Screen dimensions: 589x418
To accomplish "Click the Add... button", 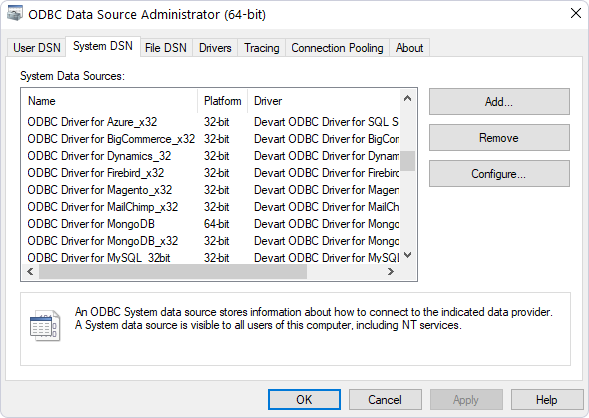I will (499, 102).
